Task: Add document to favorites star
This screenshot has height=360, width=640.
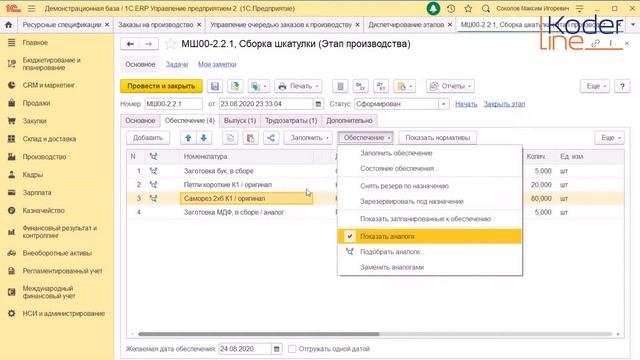Action: tap(170, 44)
